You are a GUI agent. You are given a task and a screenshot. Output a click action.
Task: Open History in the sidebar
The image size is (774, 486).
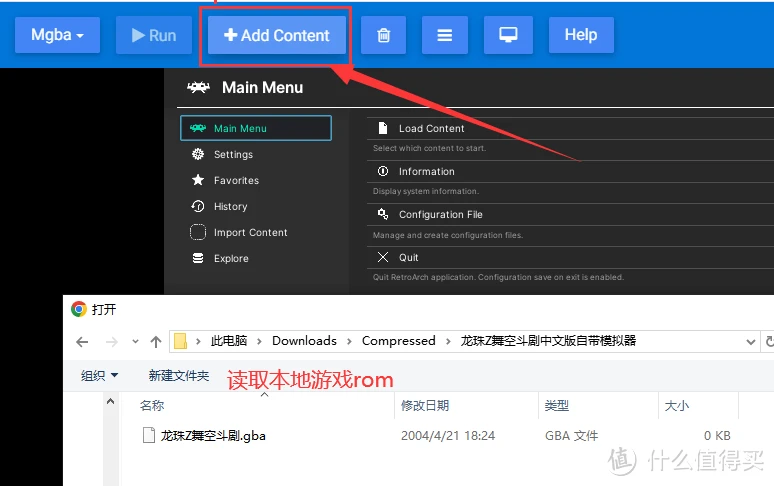tap(231, 206)
